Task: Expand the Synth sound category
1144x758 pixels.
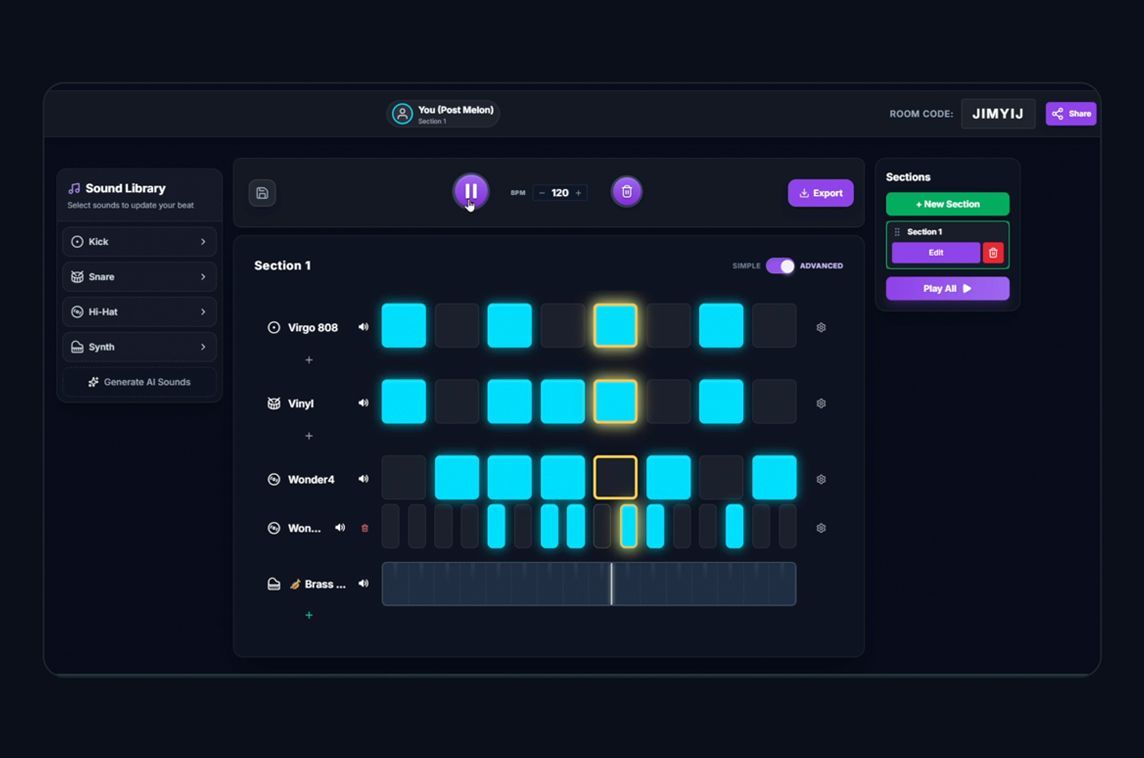Action: [x=139, y=347]
